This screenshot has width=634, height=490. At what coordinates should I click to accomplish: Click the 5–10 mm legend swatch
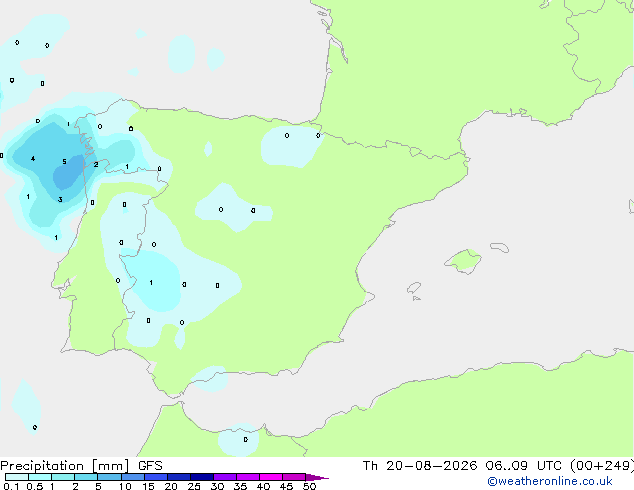point(109,477)
